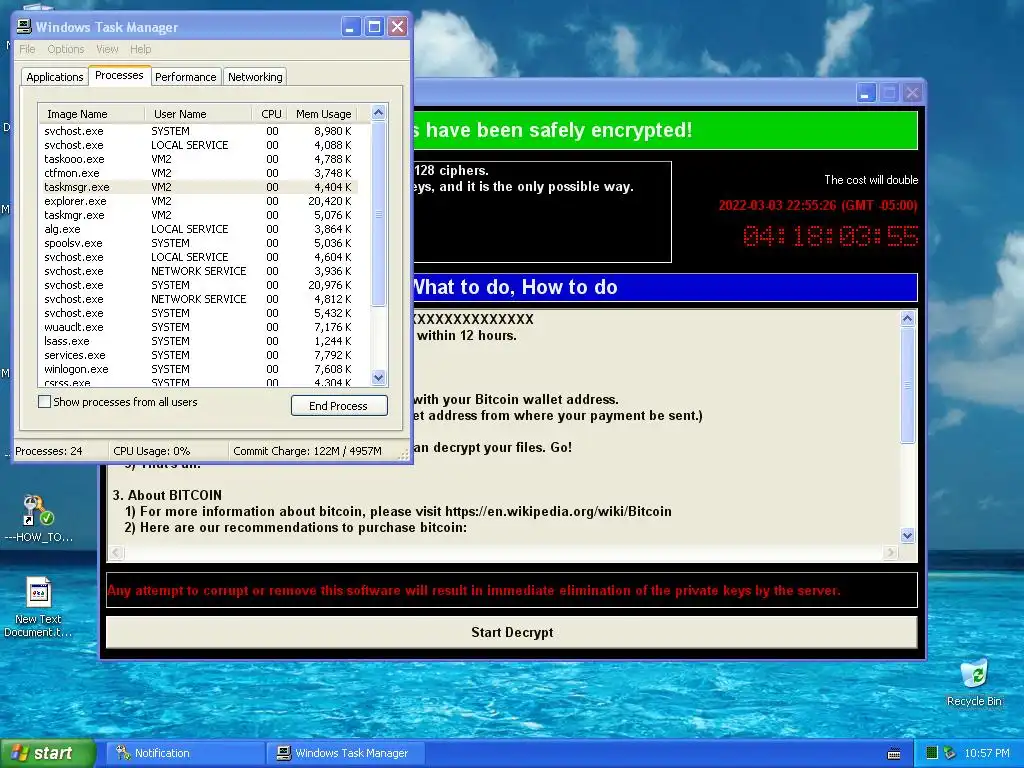
Task: Click the Wikipedia Bitcoin URL text
Action: pos(558,511)
